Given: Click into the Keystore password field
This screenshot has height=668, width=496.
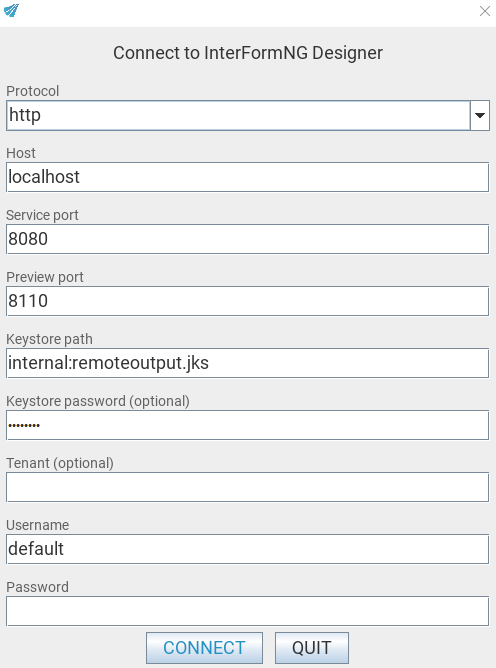Looking at the screenshot, I should [x=248, y=425].
